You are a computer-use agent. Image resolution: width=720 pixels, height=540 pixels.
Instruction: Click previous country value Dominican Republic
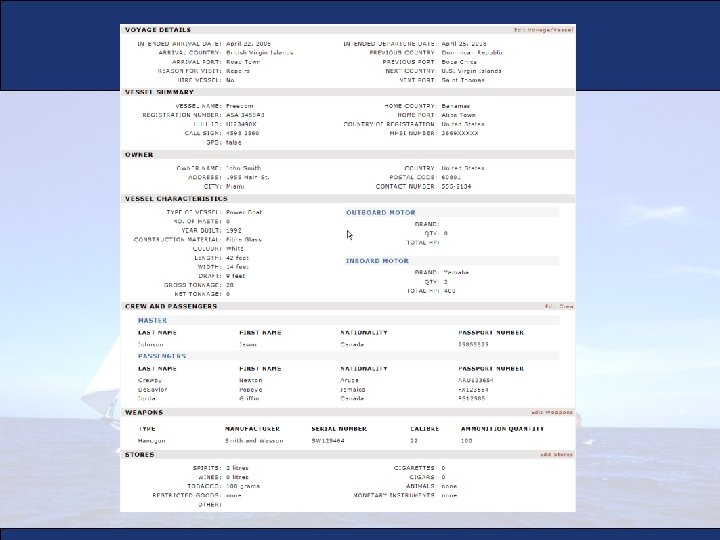[472, 53]
